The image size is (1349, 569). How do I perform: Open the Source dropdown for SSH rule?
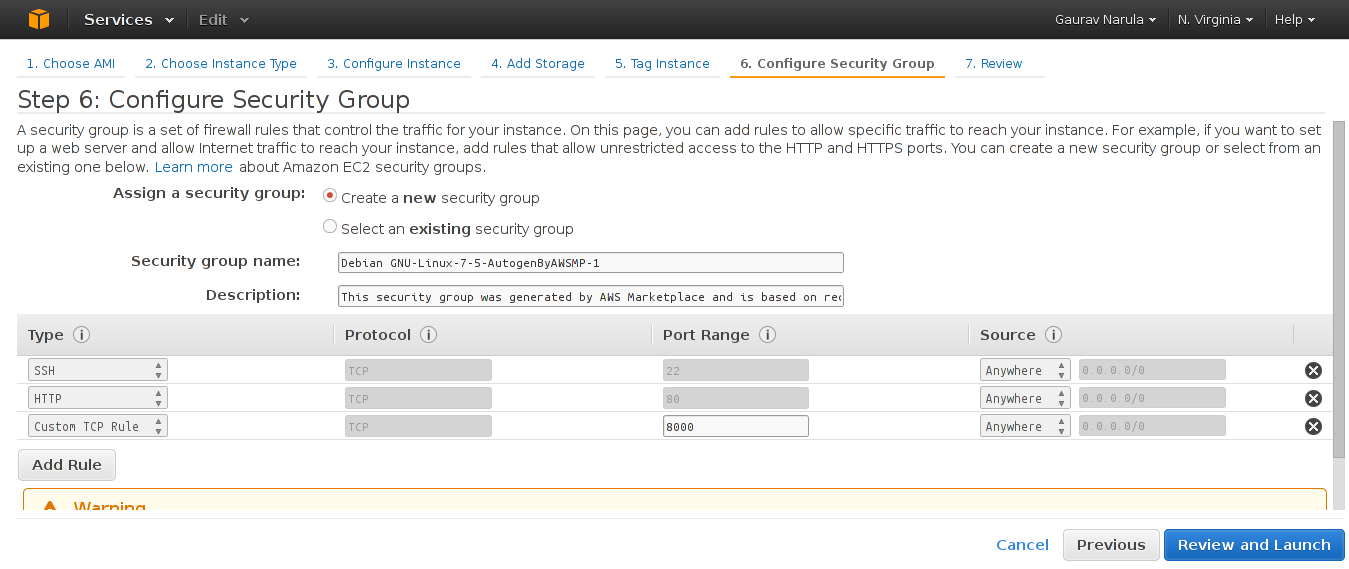[x=1024, y=370]
